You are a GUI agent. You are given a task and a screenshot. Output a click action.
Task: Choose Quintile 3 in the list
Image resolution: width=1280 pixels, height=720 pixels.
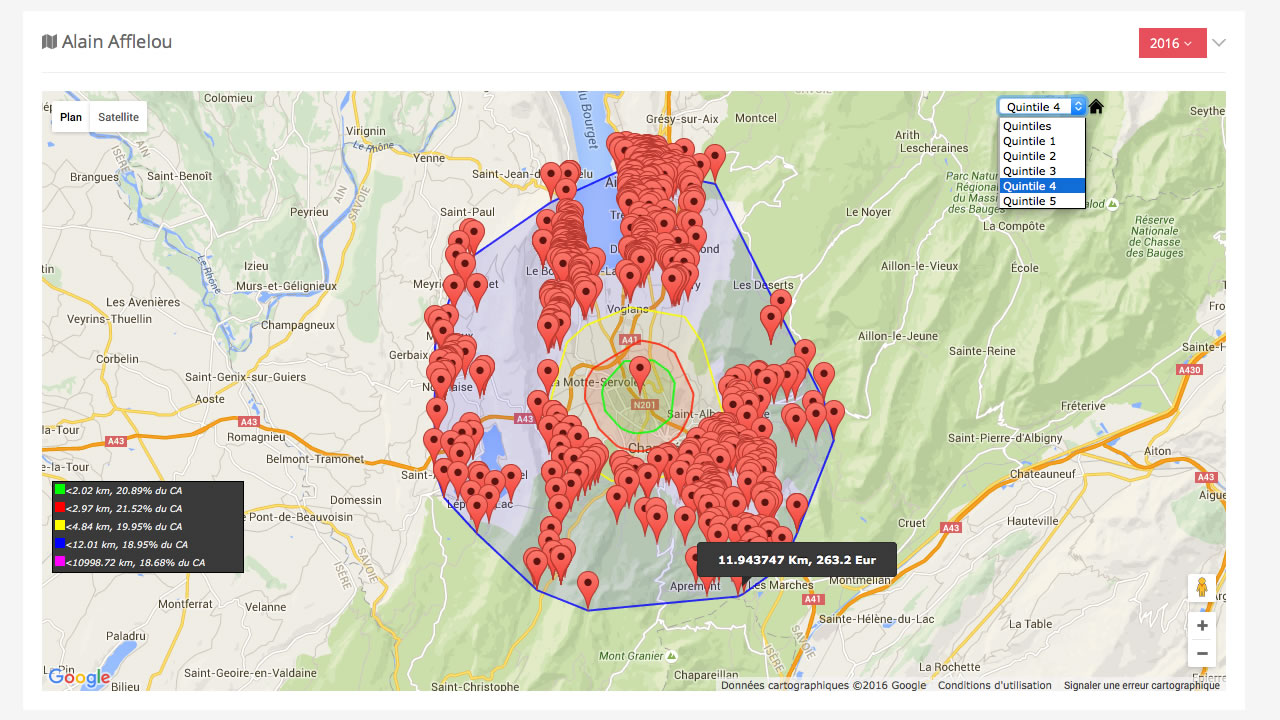[x=1042, y=171]
